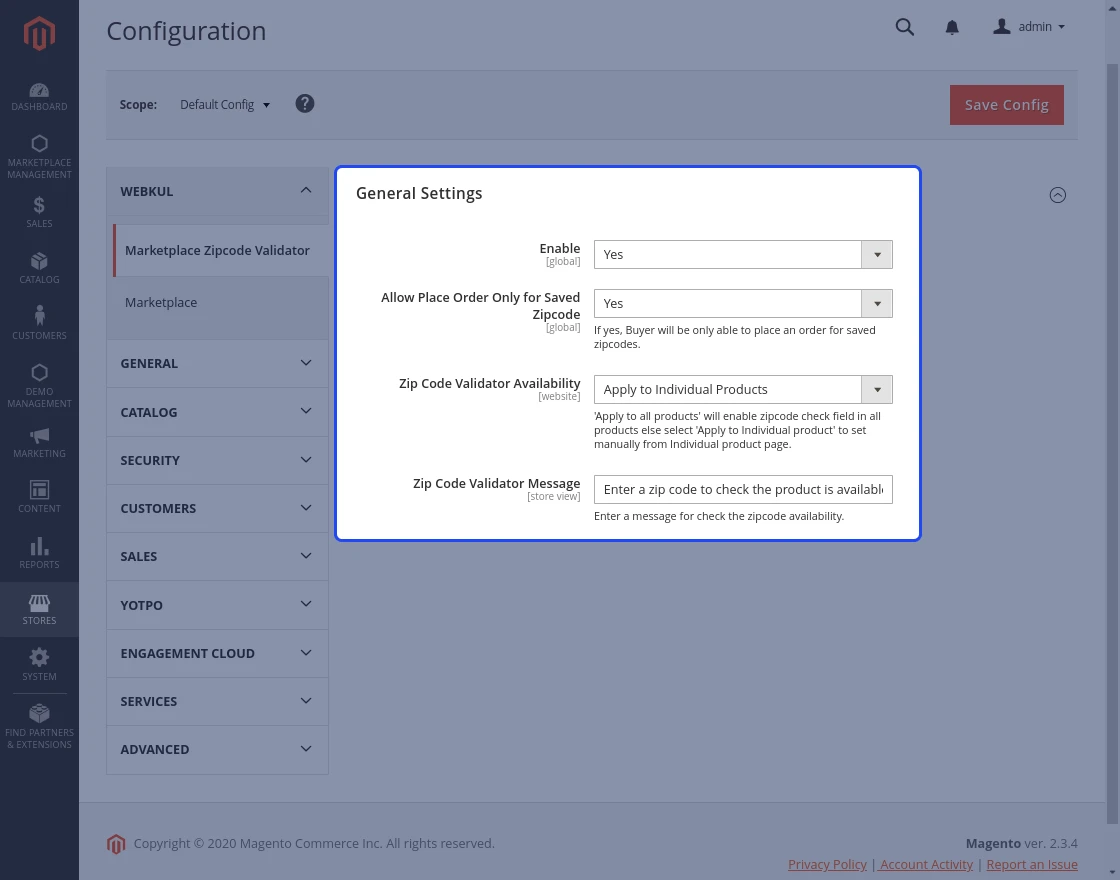This screenshot has width=1120, height=880.
Task: Open the Stores sidebar menu
Action: click(x=39, y=609)
